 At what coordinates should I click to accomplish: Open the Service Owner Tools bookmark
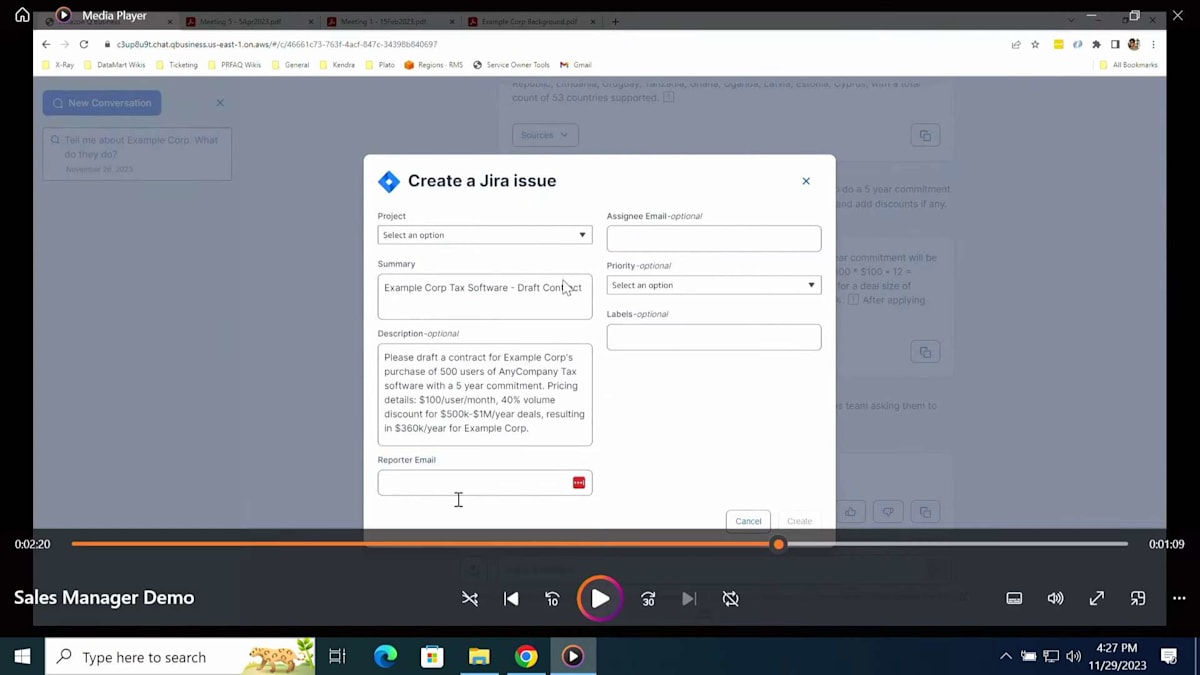[x=512, y=65]
